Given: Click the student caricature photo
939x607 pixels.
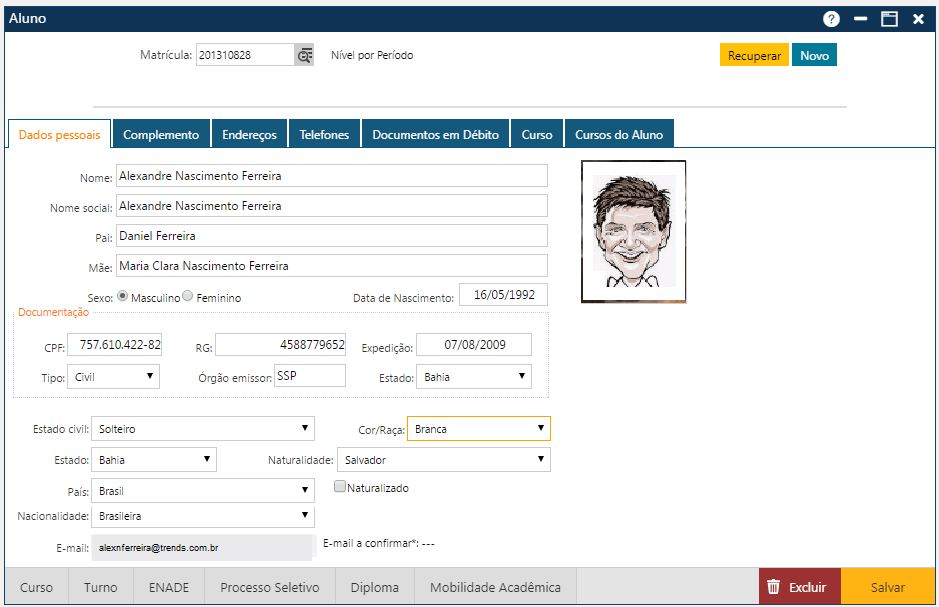Looking at the screenshot, I should (633, 230).
